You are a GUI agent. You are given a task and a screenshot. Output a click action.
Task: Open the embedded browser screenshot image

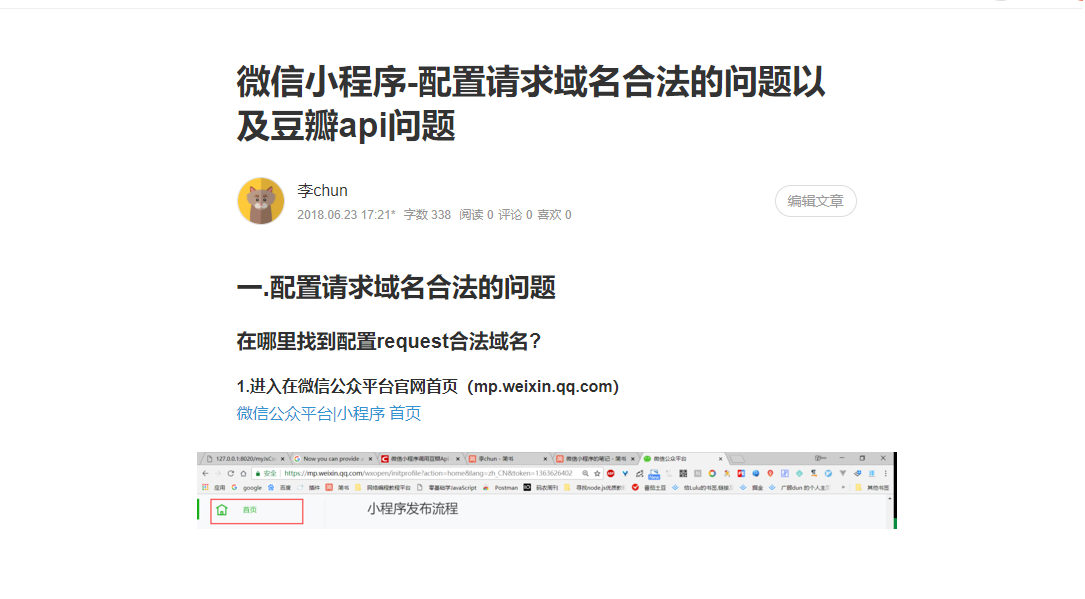547,490
